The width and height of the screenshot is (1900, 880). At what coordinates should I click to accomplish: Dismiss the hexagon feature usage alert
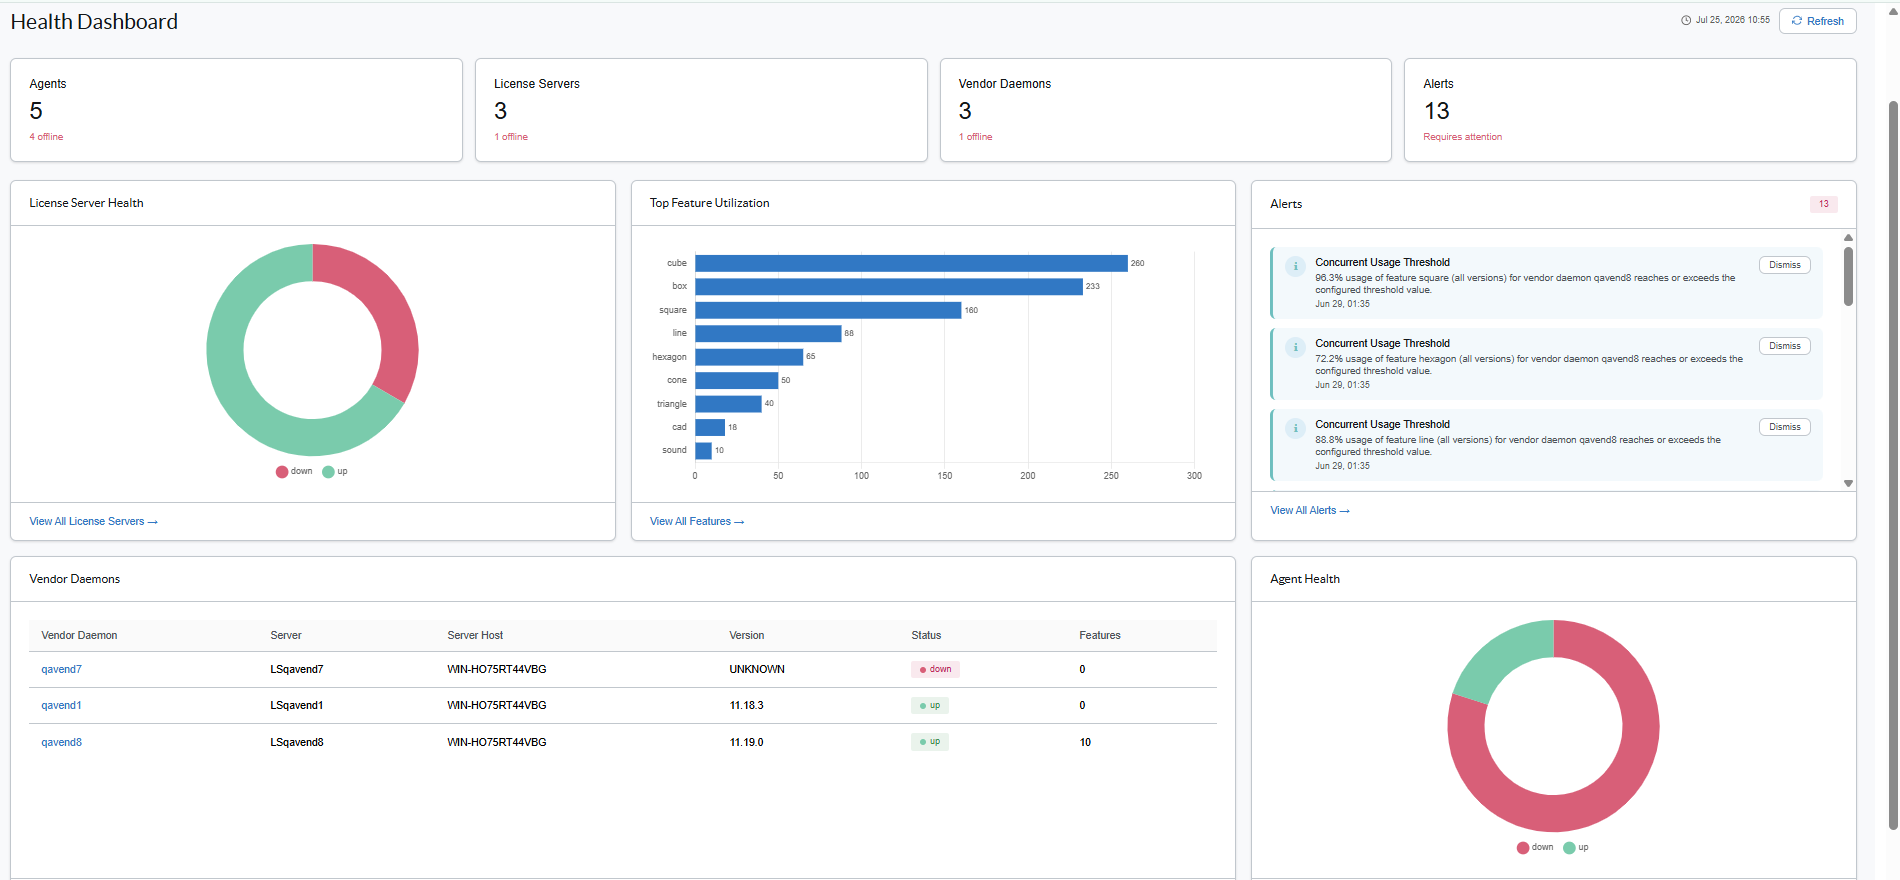pyautogui.click(x=1784, y=346)
